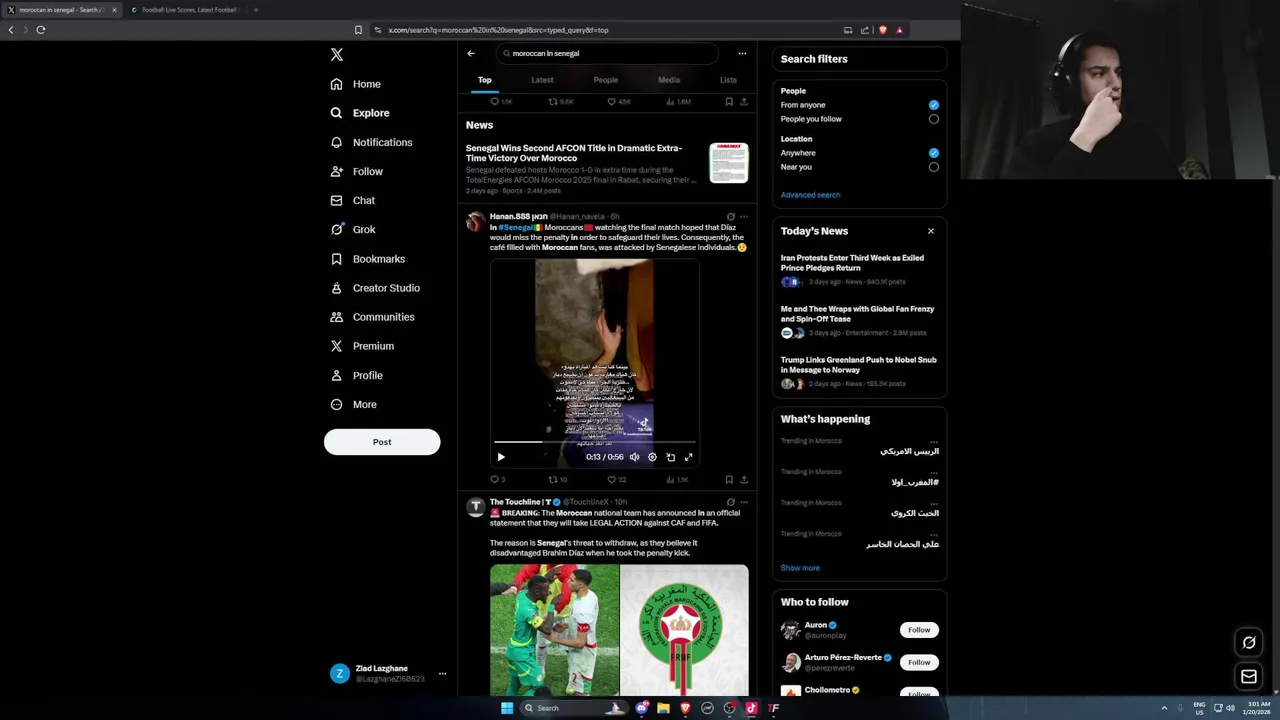Select Near you location option

934,167
